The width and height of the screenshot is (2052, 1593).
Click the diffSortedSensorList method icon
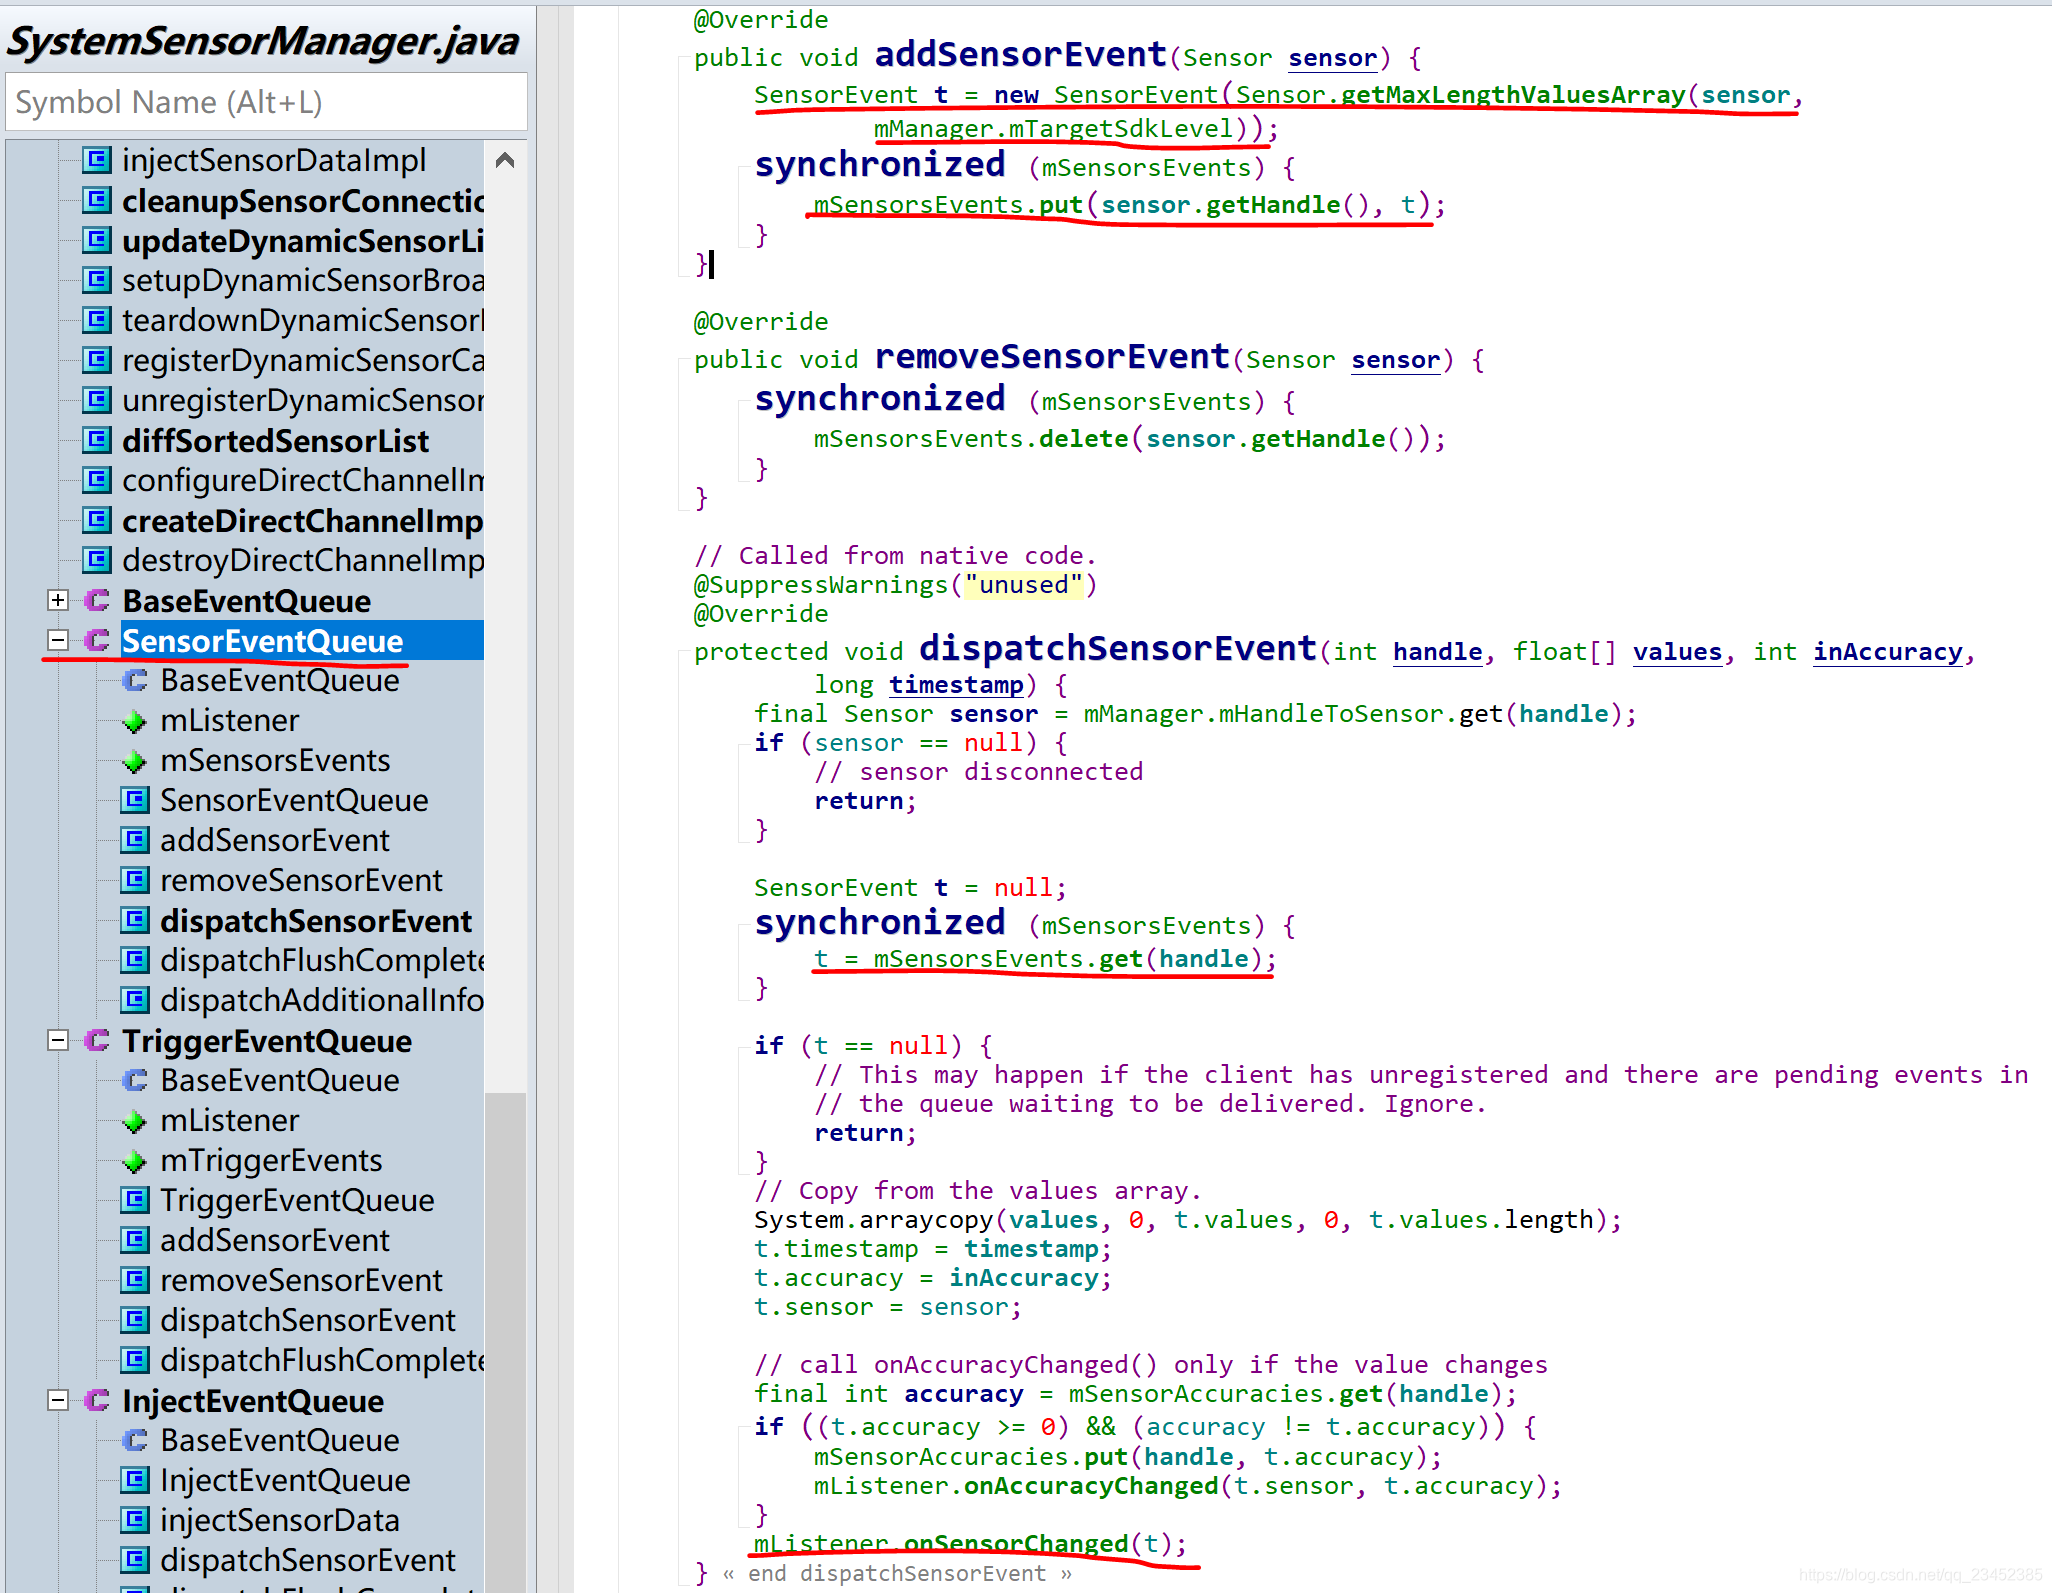pos(97,440)
